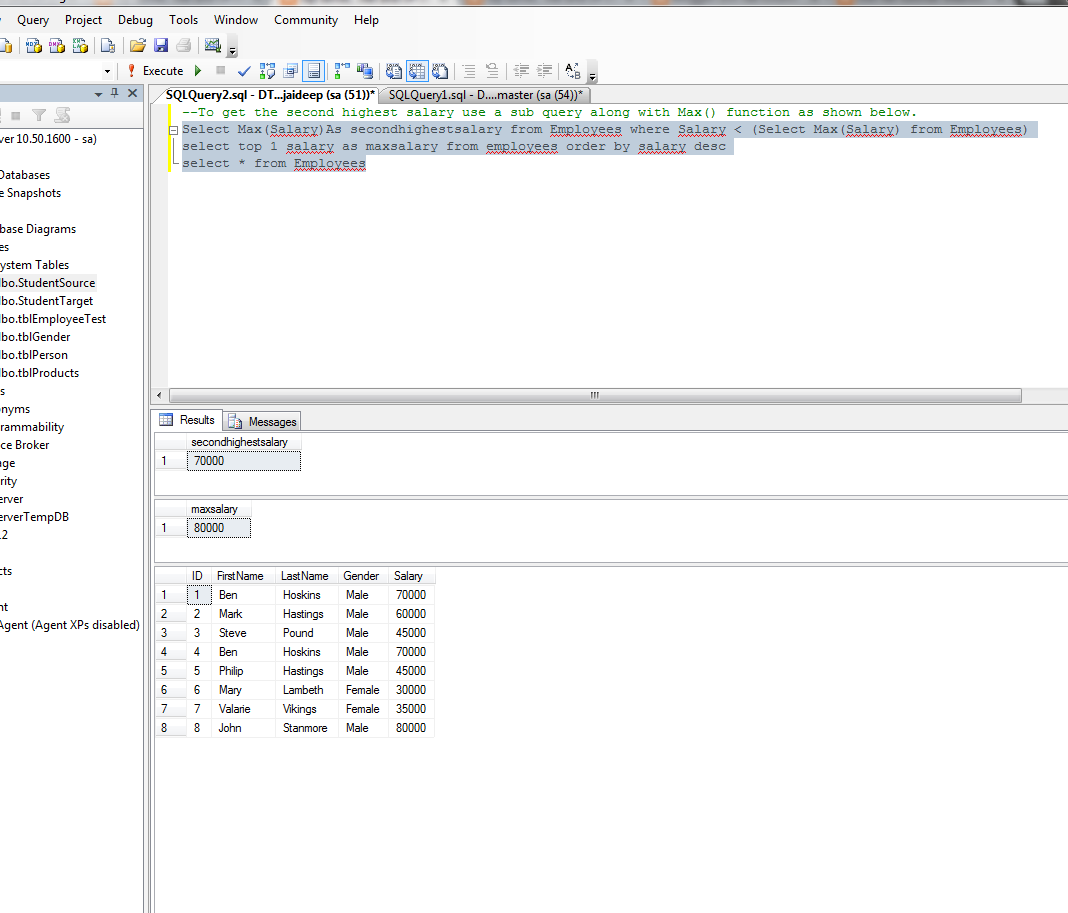The width and height of the screenshot is (1068, 913).
Task: Select the 80000 maxsalary result cell
Action: [219, 528]
